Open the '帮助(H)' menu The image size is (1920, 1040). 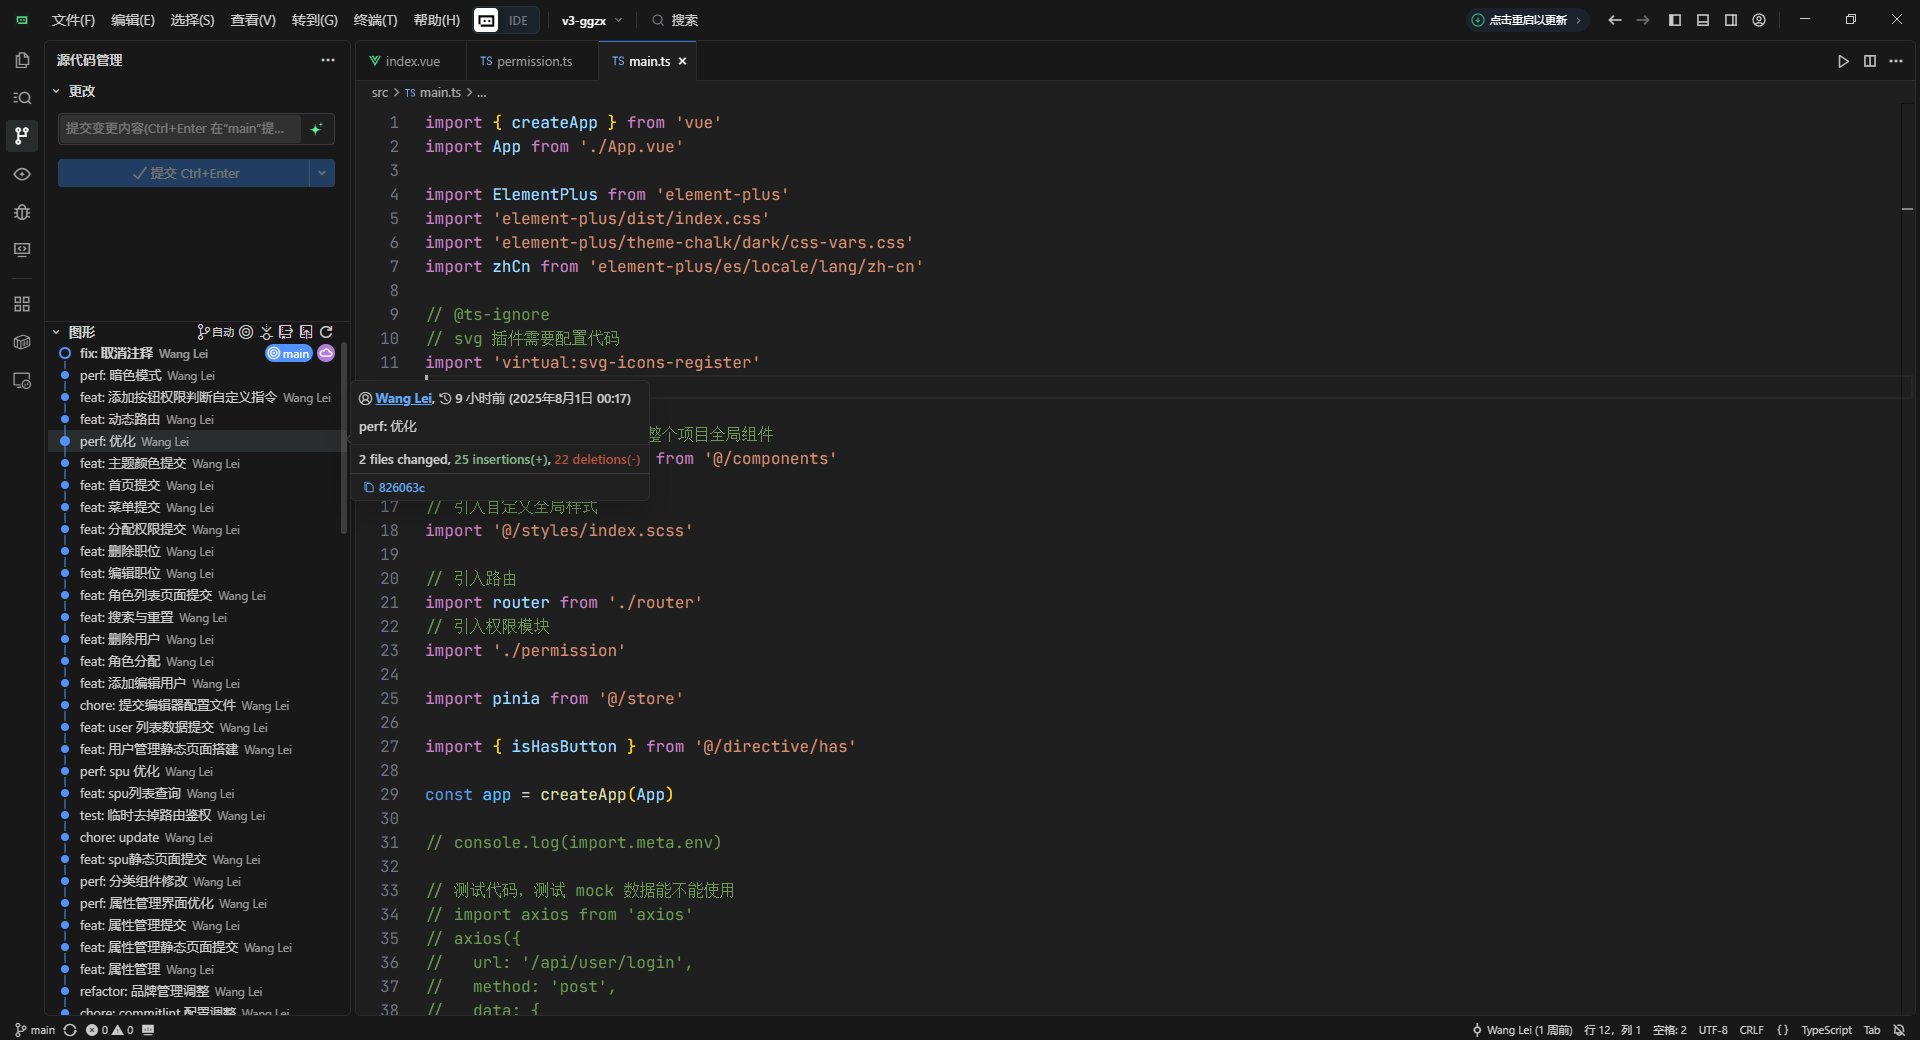437,20
